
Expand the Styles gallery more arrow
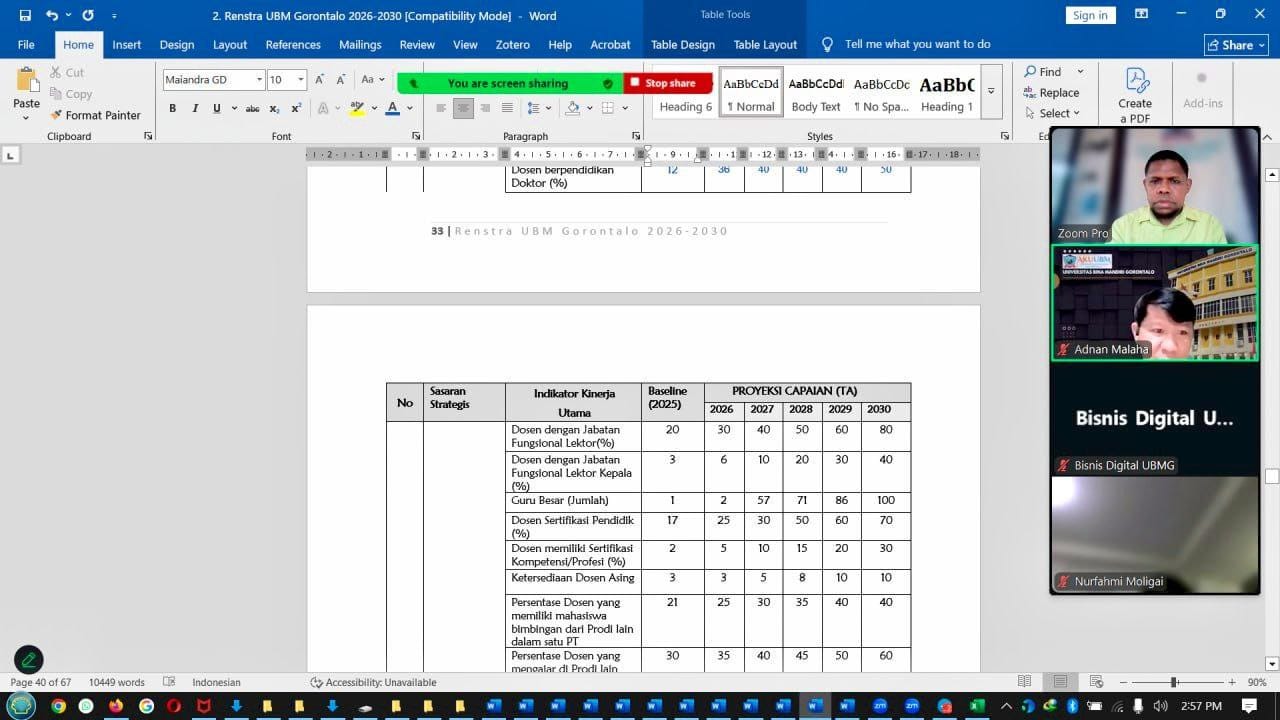[x=991, y=91]
